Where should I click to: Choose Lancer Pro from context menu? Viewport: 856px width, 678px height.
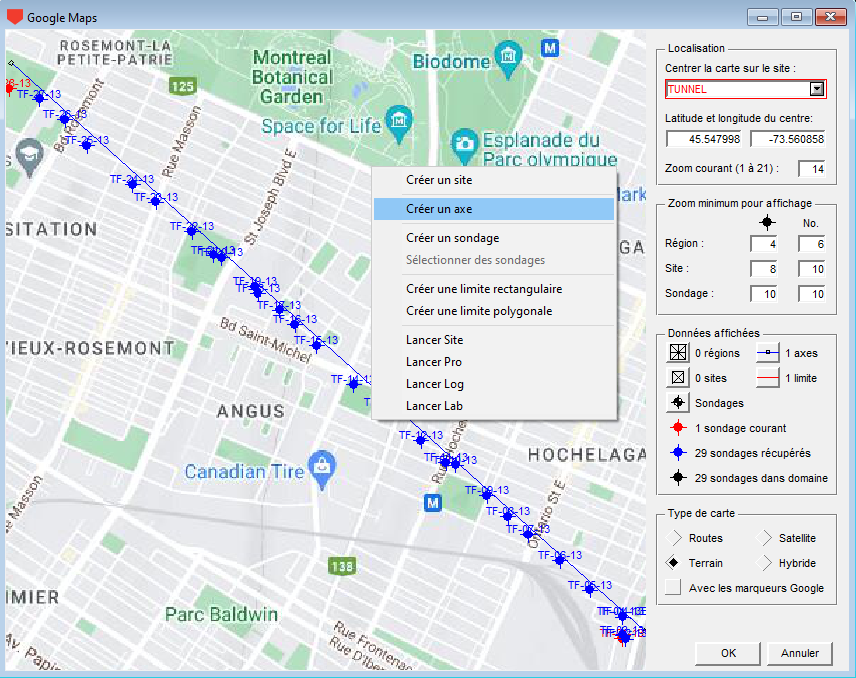pos(494,362)
